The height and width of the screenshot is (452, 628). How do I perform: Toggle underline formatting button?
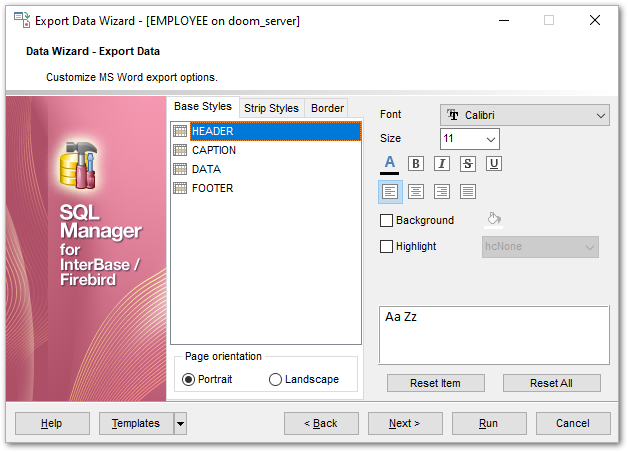point(494,164)
